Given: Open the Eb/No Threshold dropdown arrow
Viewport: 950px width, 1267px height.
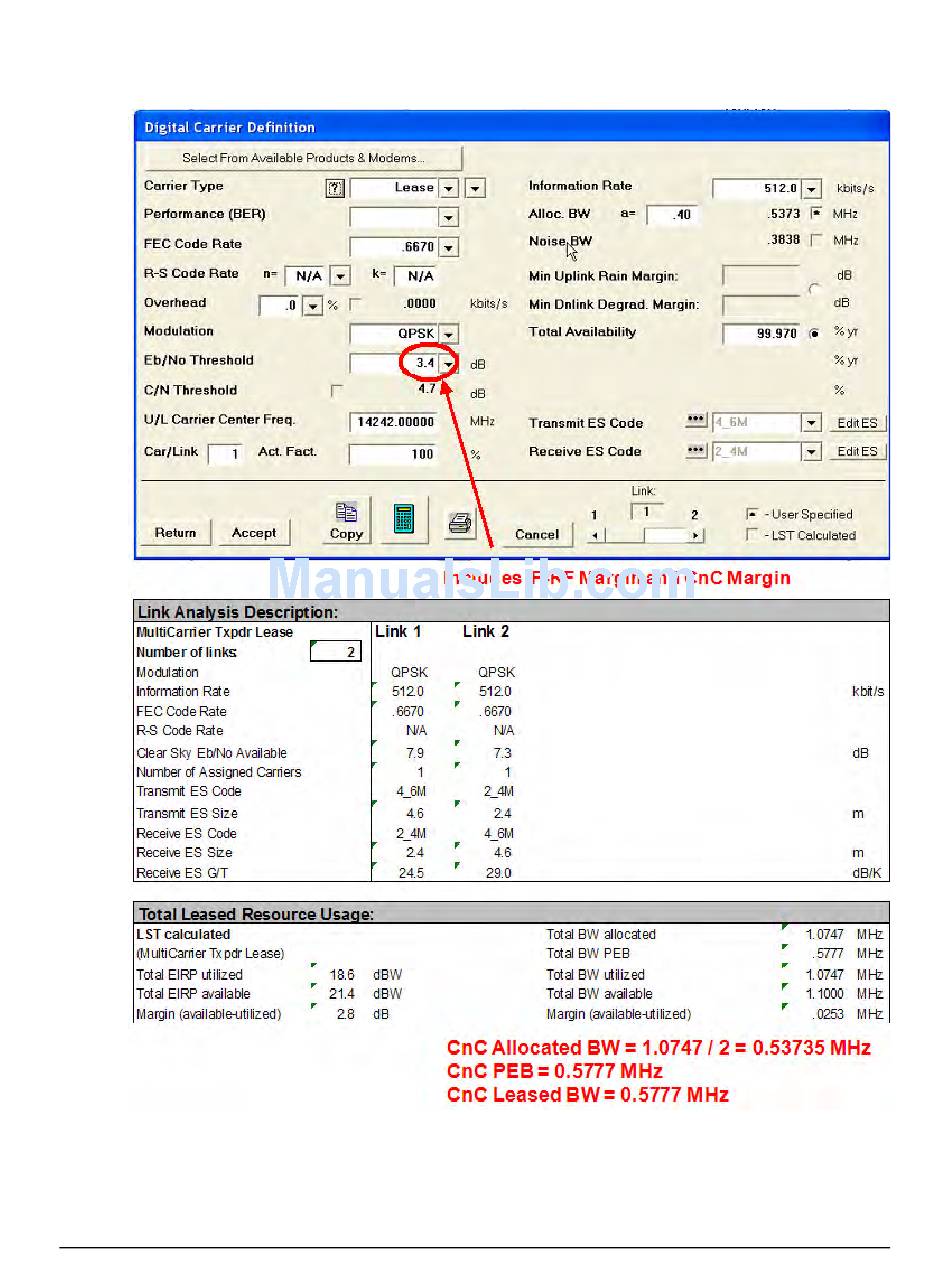Looking at the screenshot, I should [x=449, y=363].
